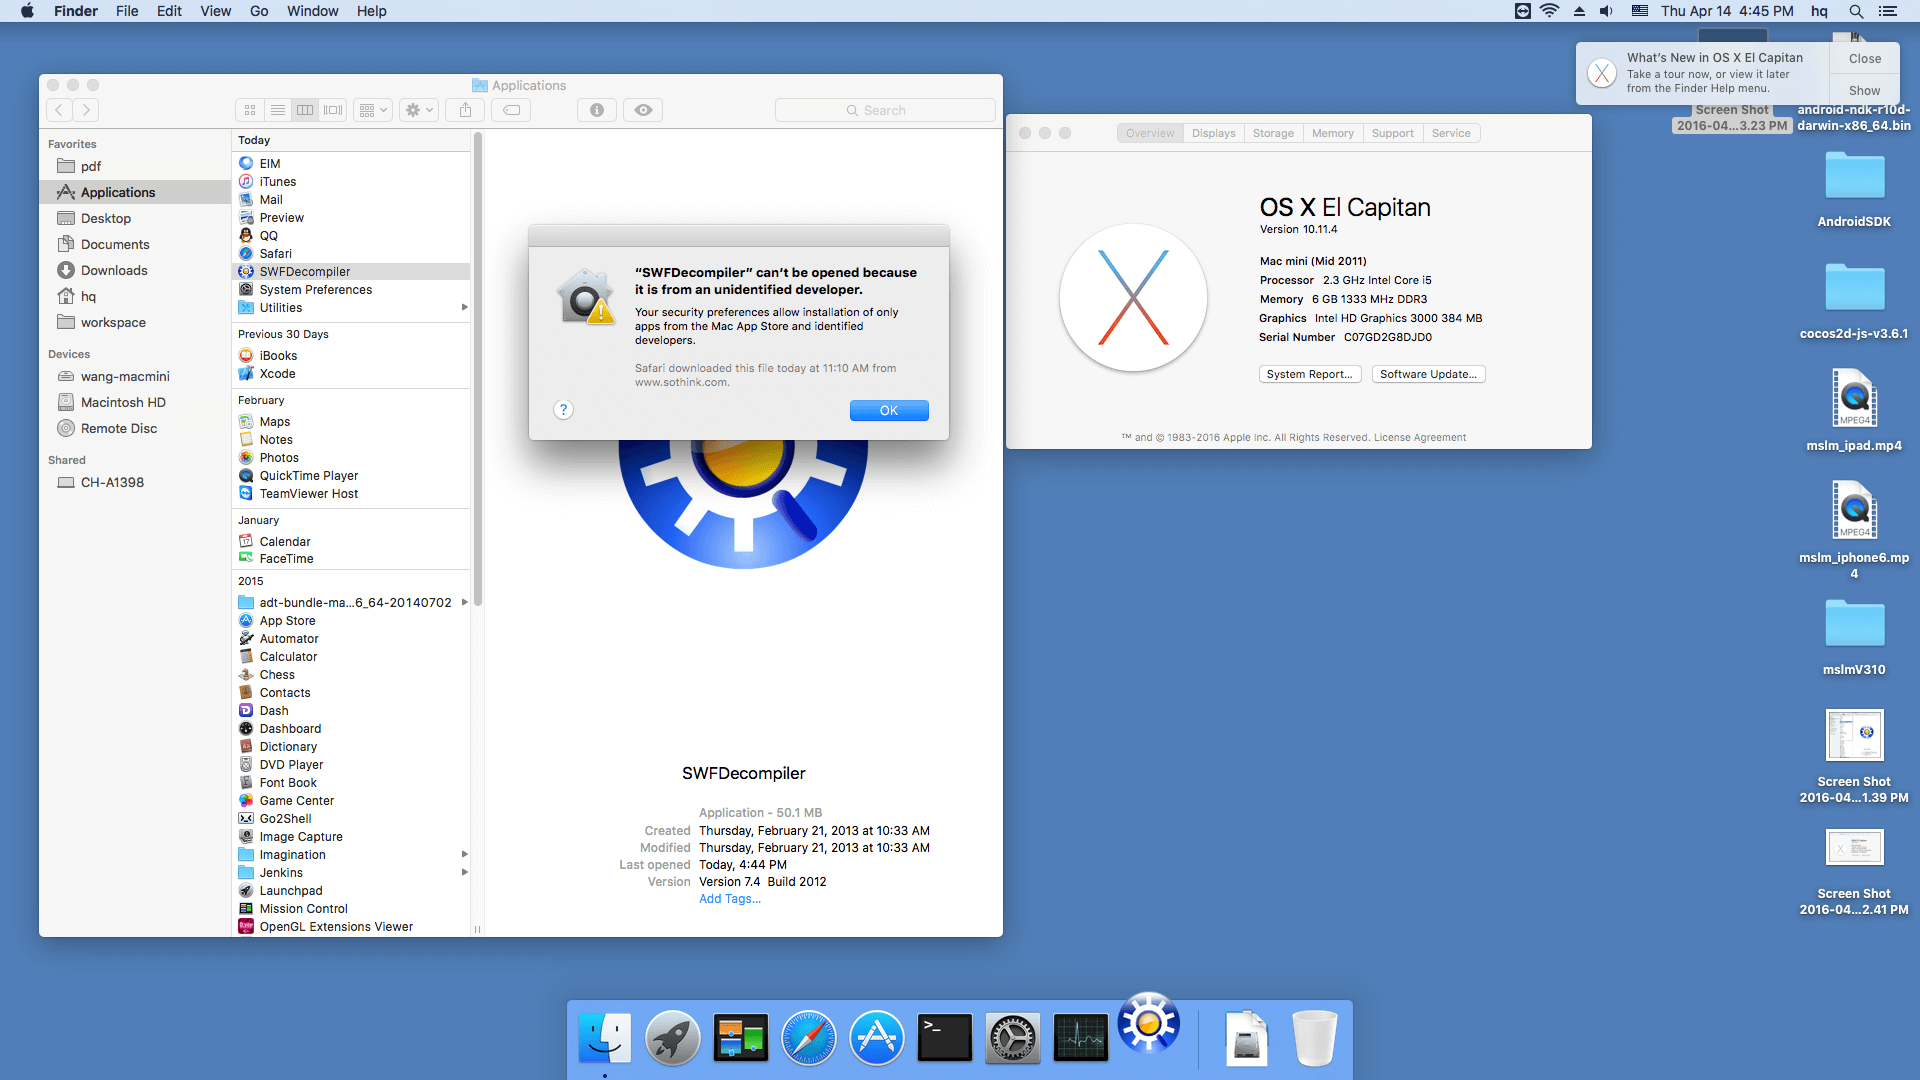This screenshot has width=1920, height=1080.
Task: Click the Search field in Finder
Action: (886, 109)
